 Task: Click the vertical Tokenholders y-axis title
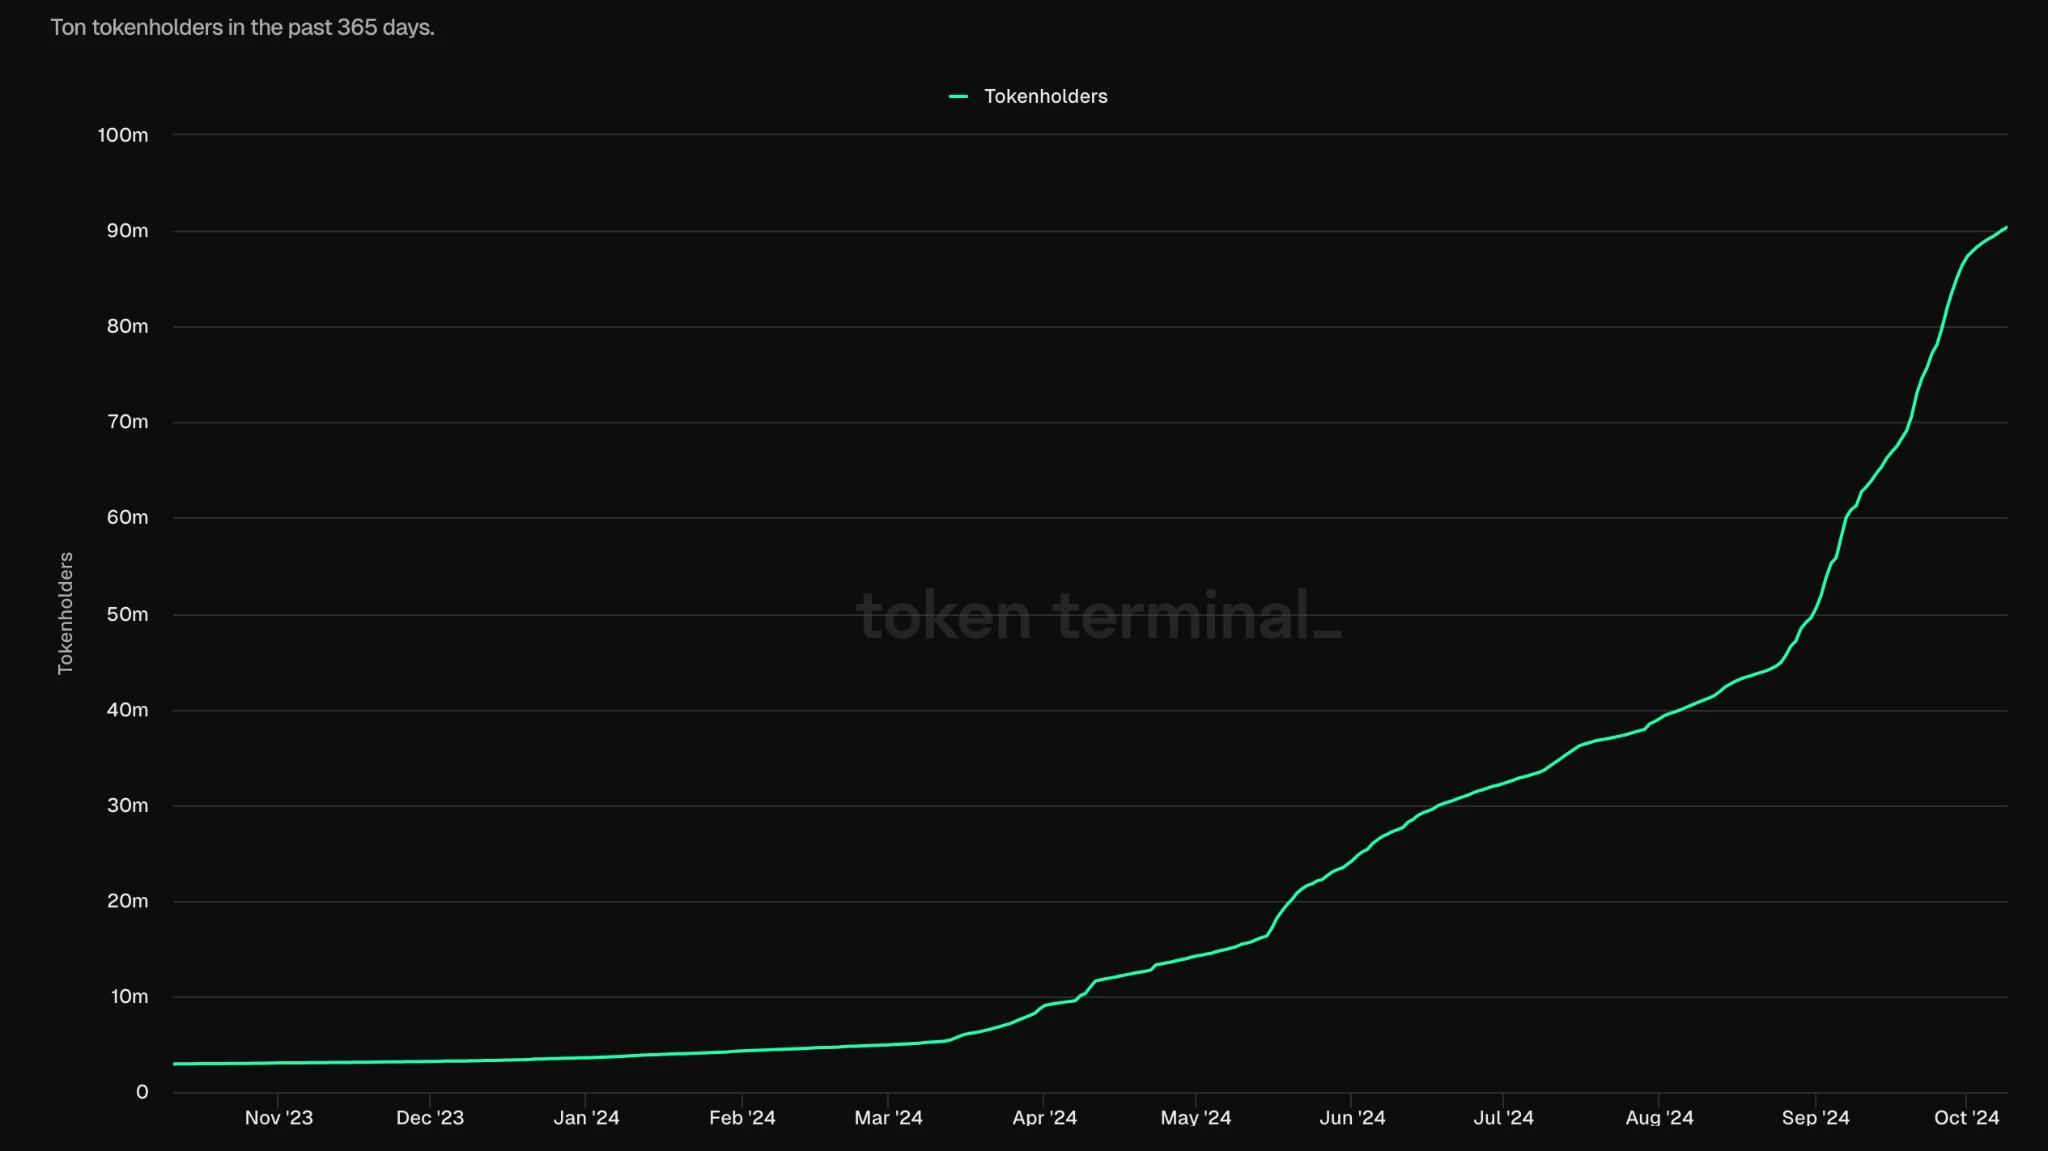point(66,613)
